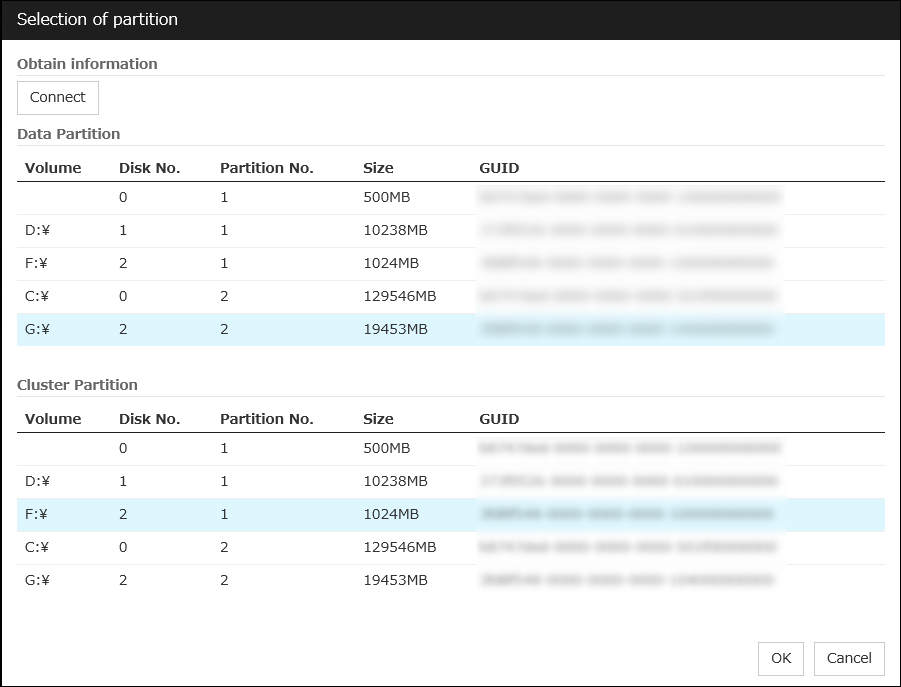901x687 pixels.
Task: Select the highlighted G:\ Data Partition row
Action: [x=200, y=329]
